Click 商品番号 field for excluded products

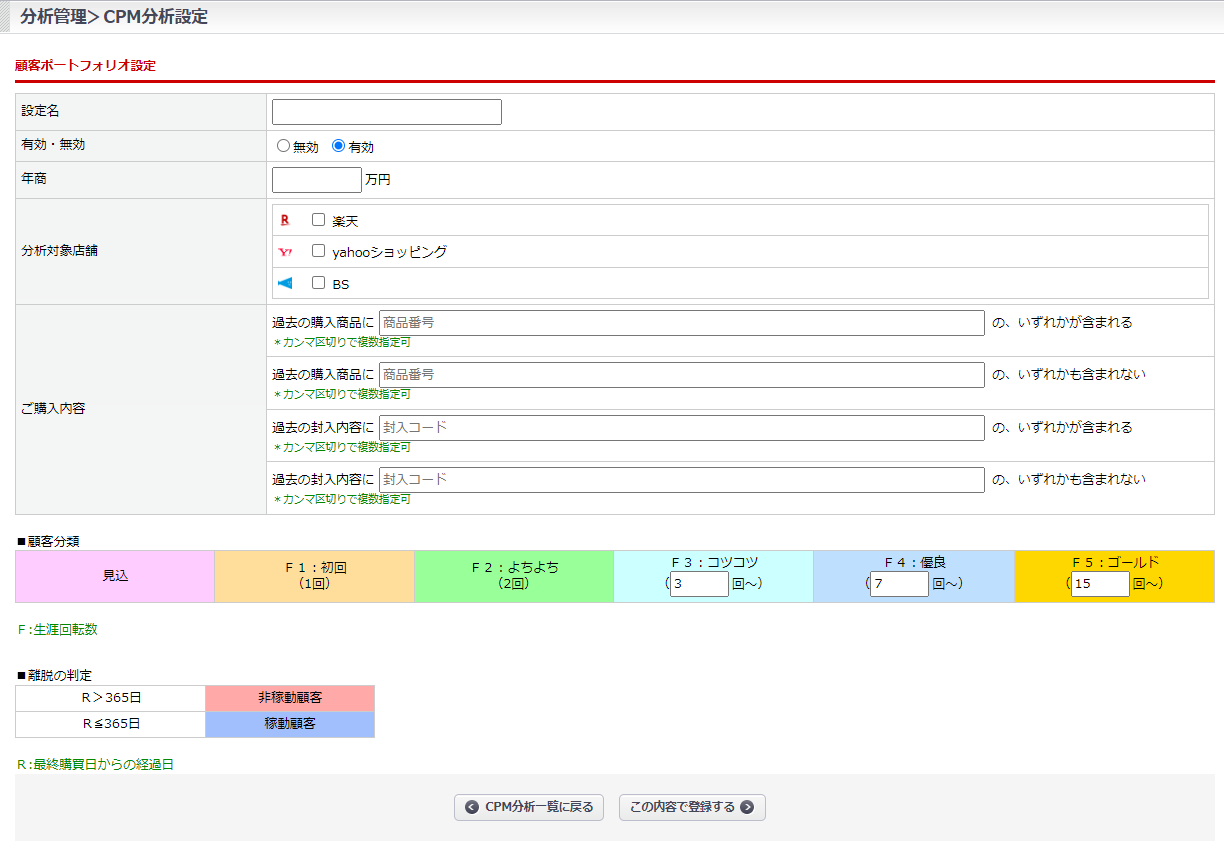coord(681,375)
